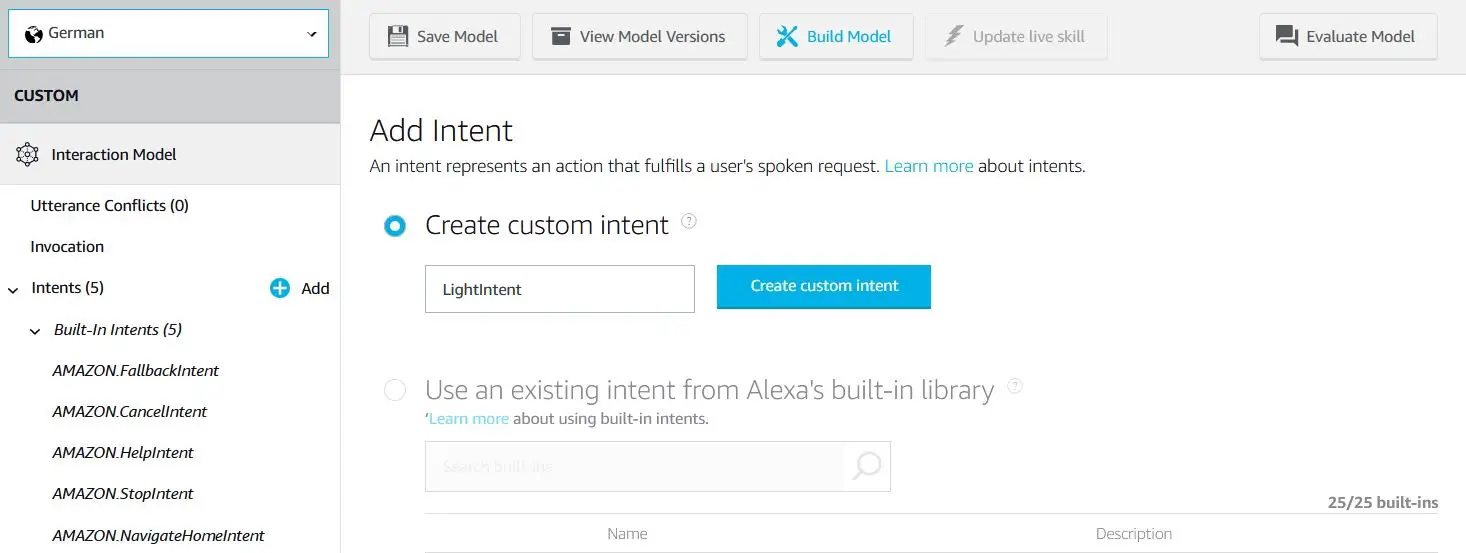Screen dimensions: 1466x553
Task: Open the Utterance Conflicts (0) item
Action: 110,205
